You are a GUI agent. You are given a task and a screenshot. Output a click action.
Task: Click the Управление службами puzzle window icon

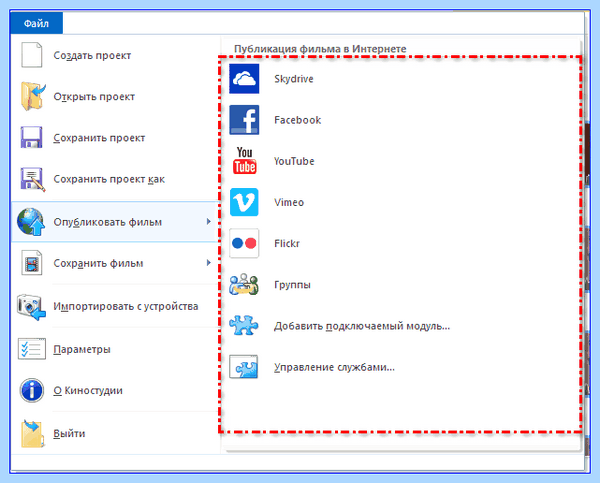(244, 367)
